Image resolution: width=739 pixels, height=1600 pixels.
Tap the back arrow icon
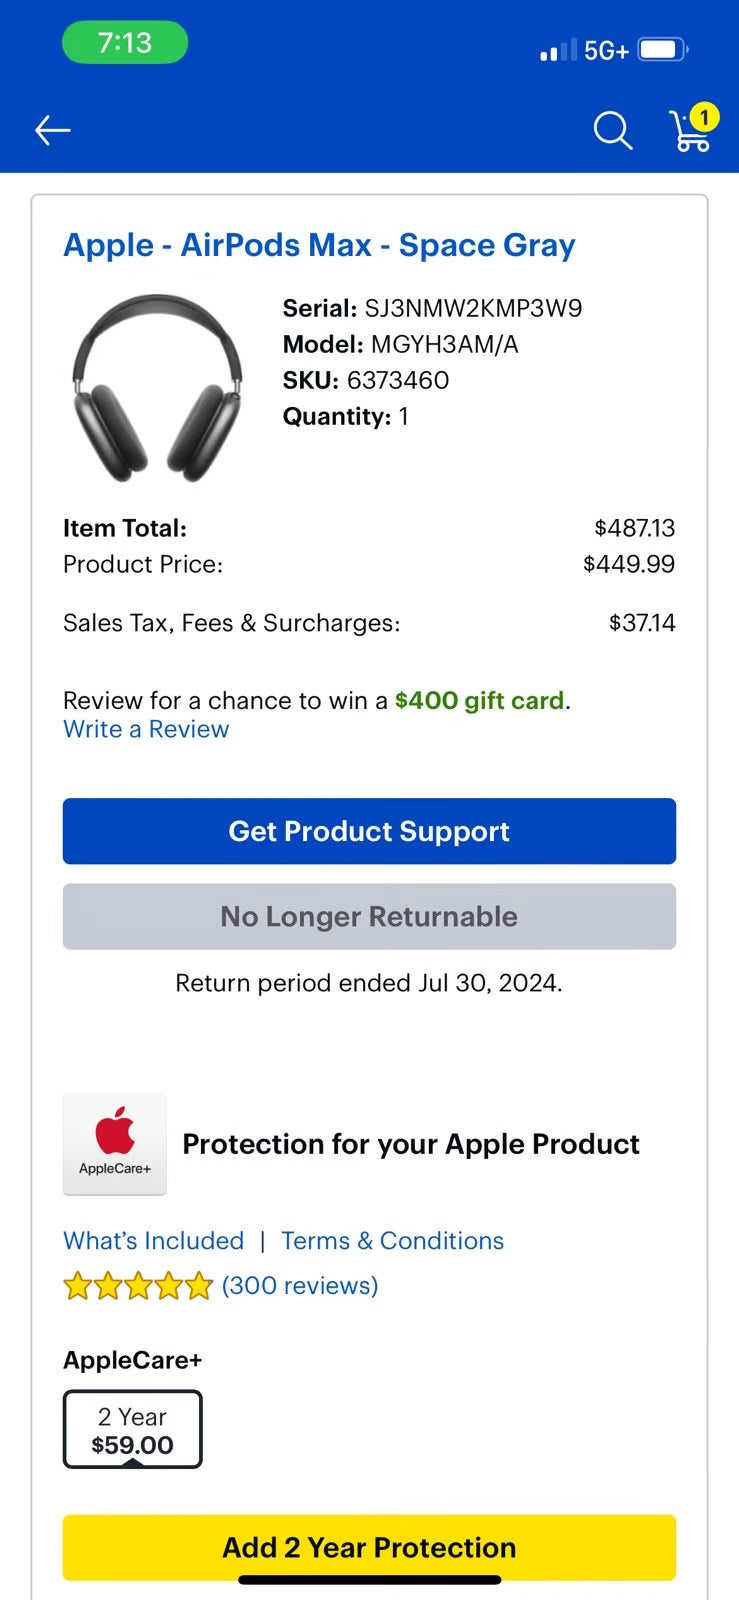click(53, 130)
